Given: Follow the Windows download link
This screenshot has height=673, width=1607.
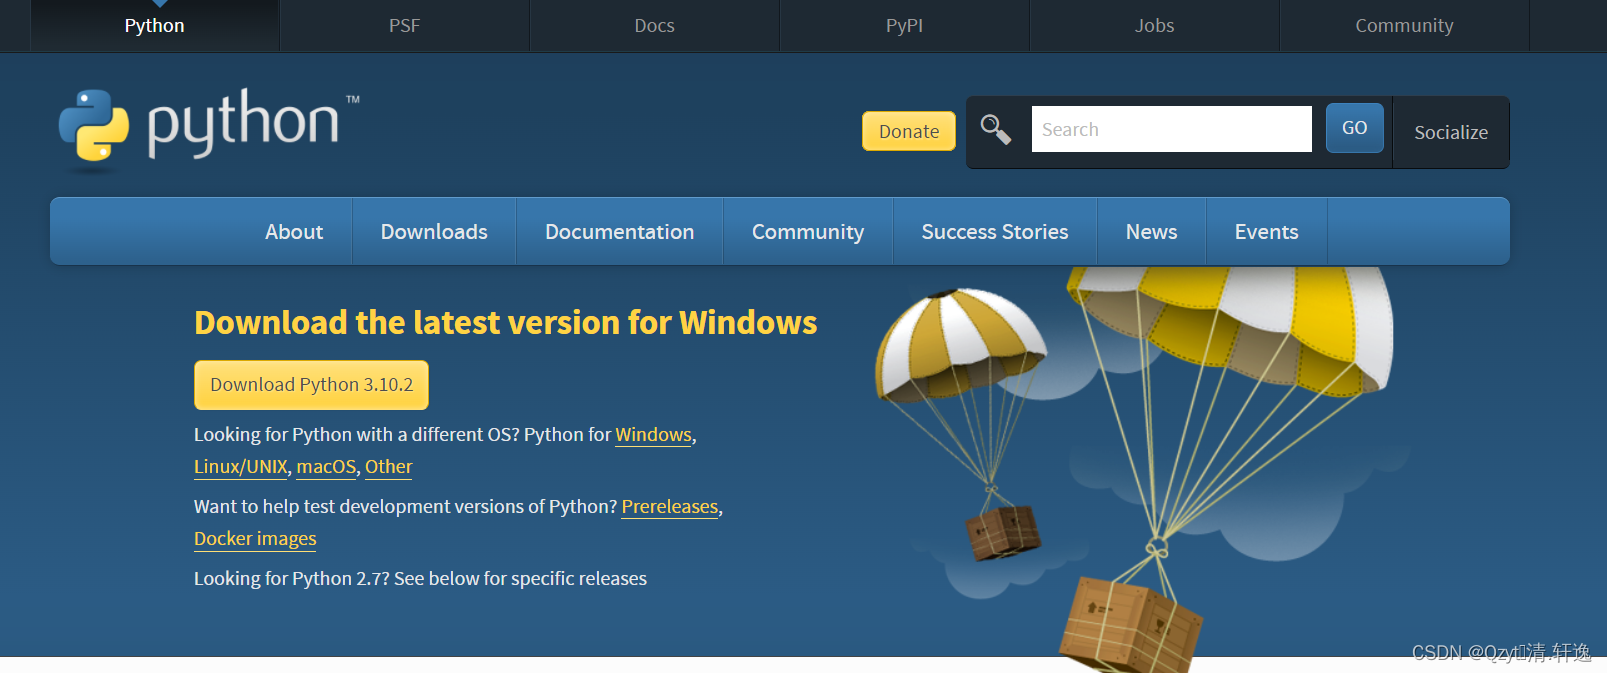Looking at the screenshot, I should 653,435.
